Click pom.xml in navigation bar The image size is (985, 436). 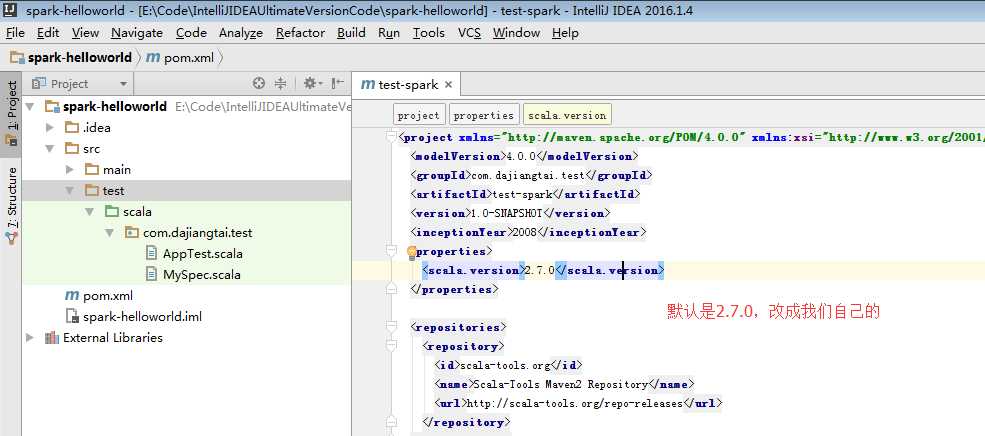point(189,58)
